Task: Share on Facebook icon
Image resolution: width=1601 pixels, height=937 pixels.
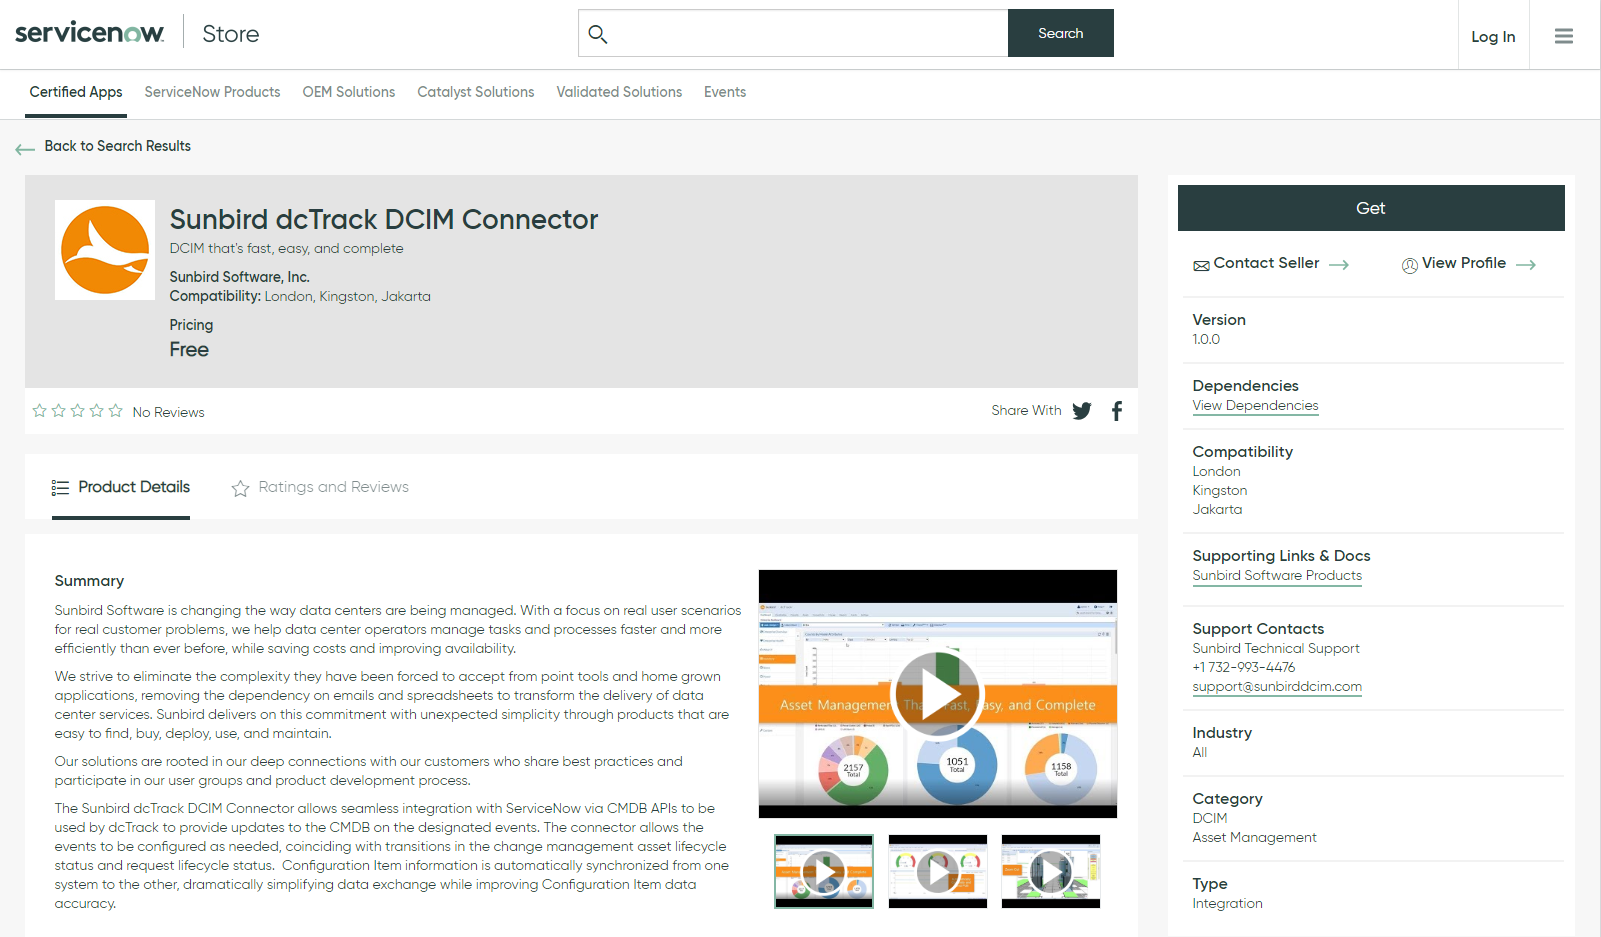Action: click(x=1117, y=411)
